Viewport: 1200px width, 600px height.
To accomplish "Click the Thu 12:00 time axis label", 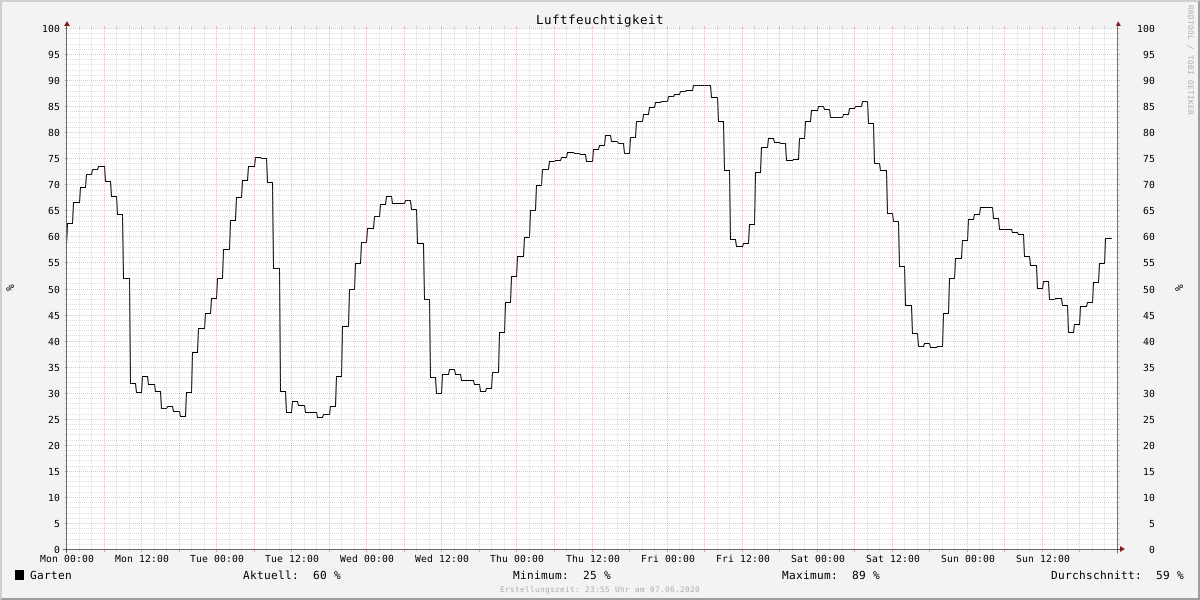I will tap(593, 559).
